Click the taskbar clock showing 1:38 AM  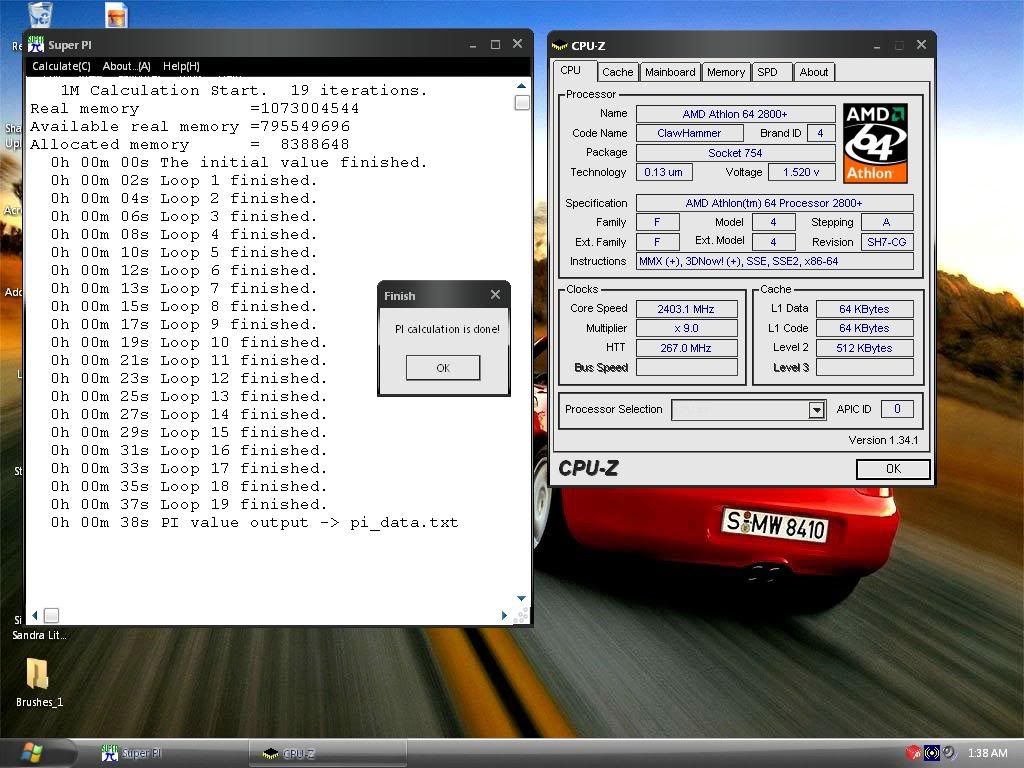[x=987, y=753]
